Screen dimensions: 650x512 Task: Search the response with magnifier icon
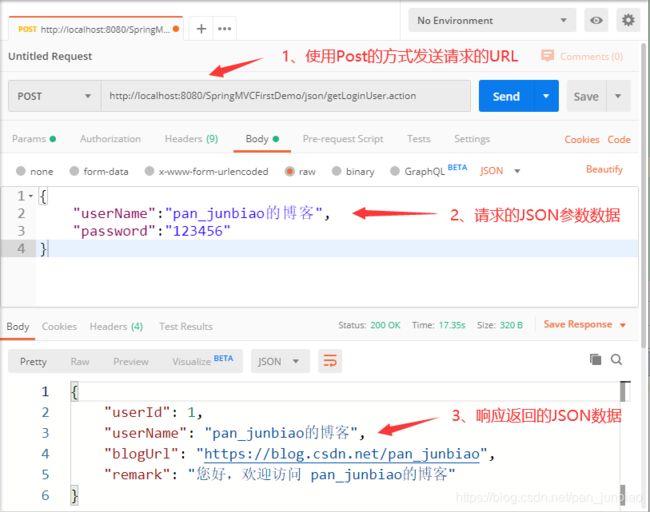[x=616, y=360]
